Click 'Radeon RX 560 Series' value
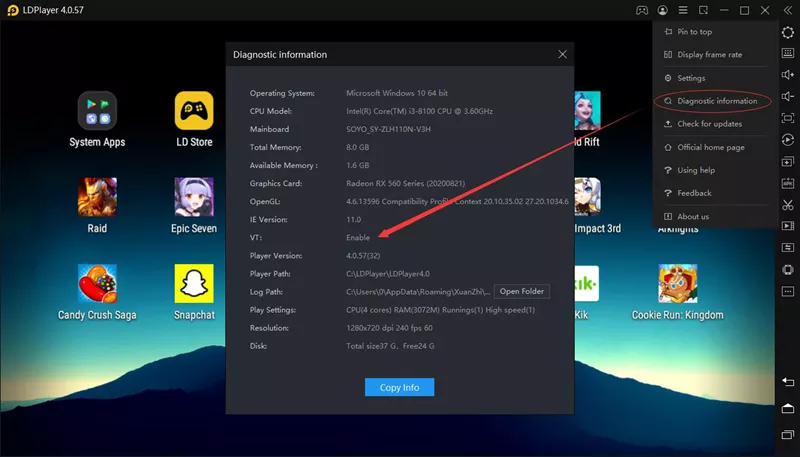The height and width of the screenshot is (457, 800). [406, 183]
